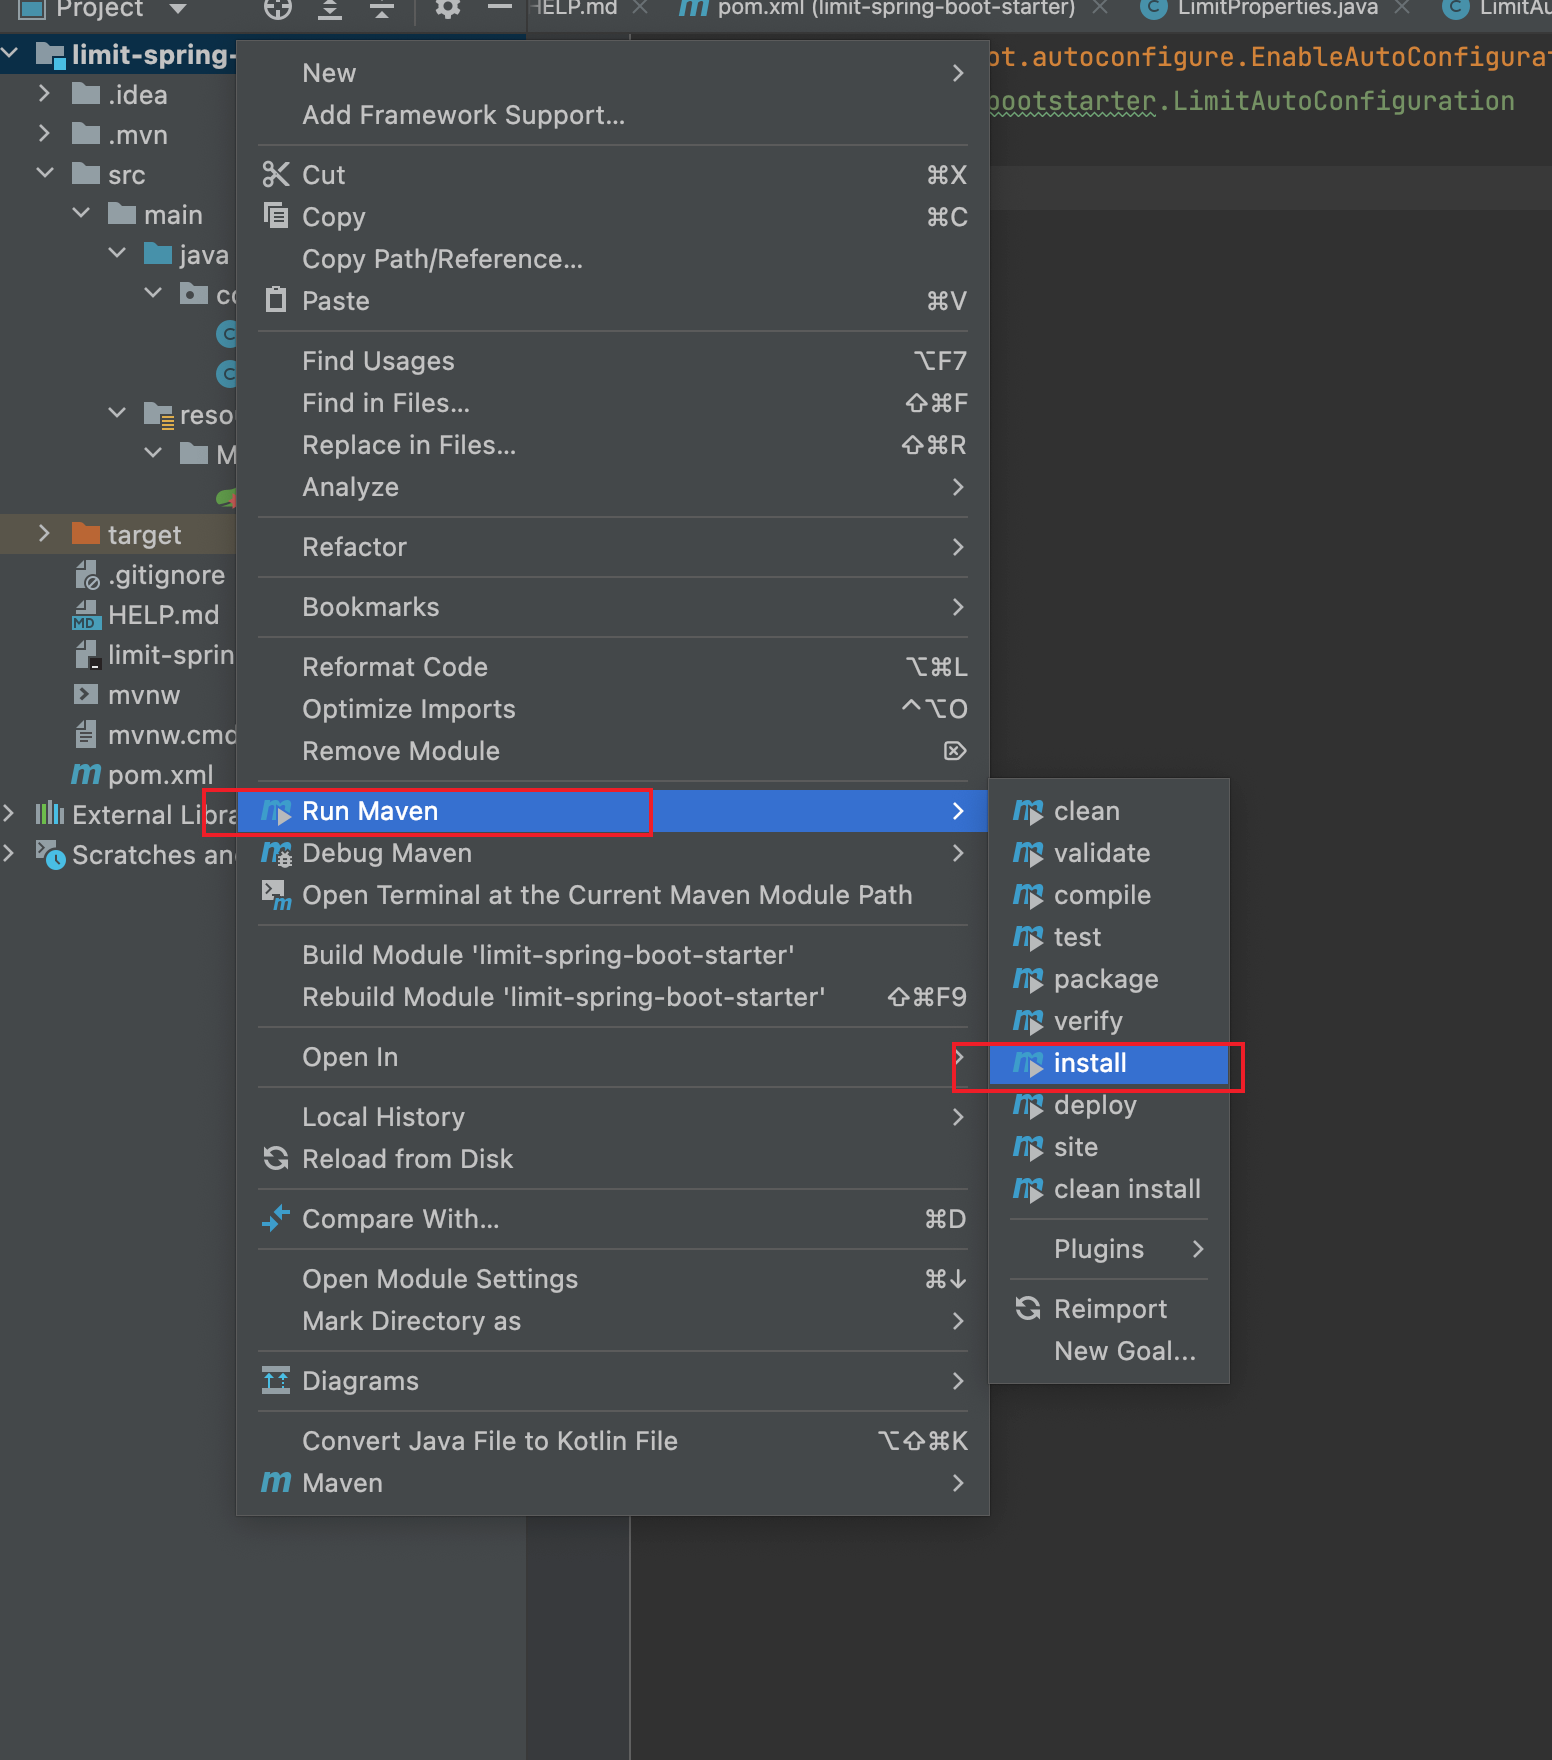This screenshot has width=1552, height=1760.
Task: Click the Hide panel minus icon
Action: click(500, 8)
